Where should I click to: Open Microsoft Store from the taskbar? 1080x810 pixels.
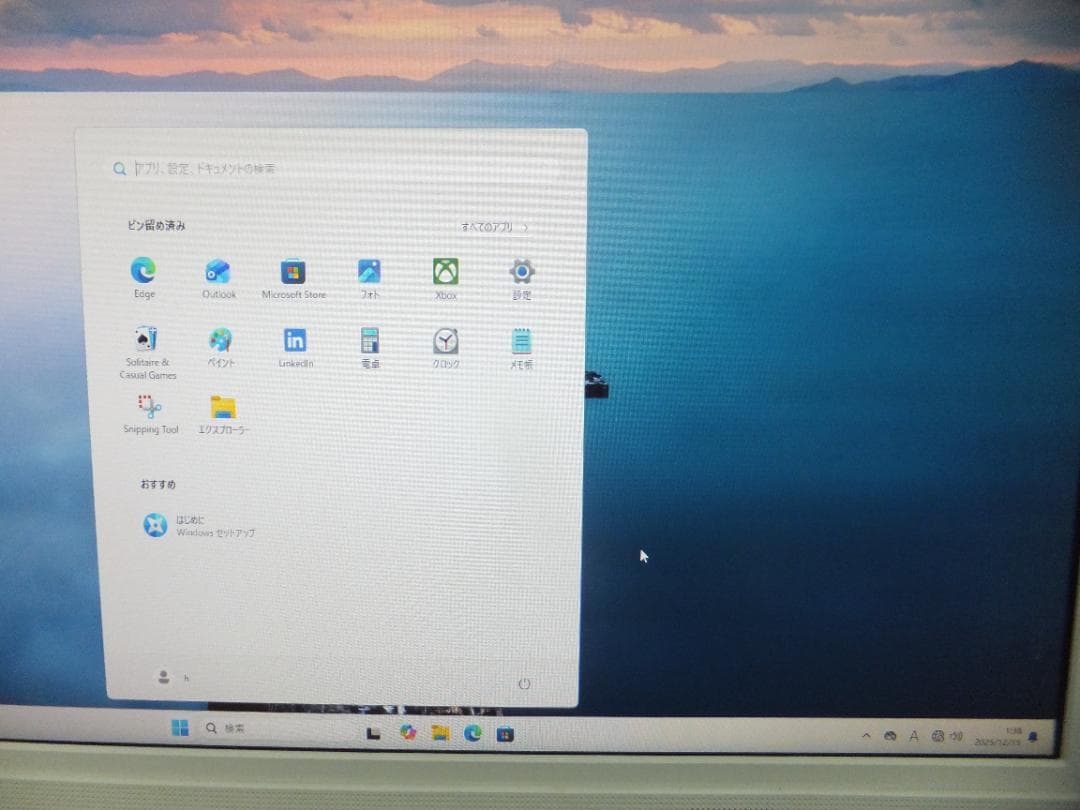[x=506, y=733]
